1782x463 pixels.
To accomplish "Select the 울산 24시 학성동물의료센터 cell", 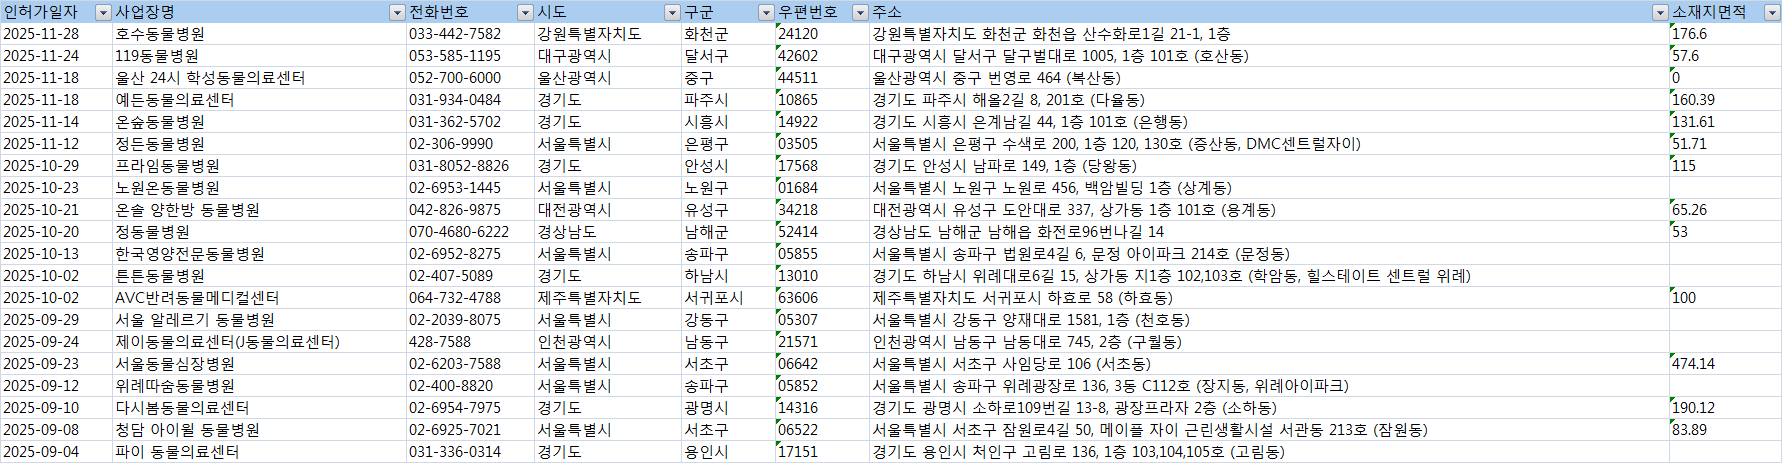I will click(x=259, y=78).
